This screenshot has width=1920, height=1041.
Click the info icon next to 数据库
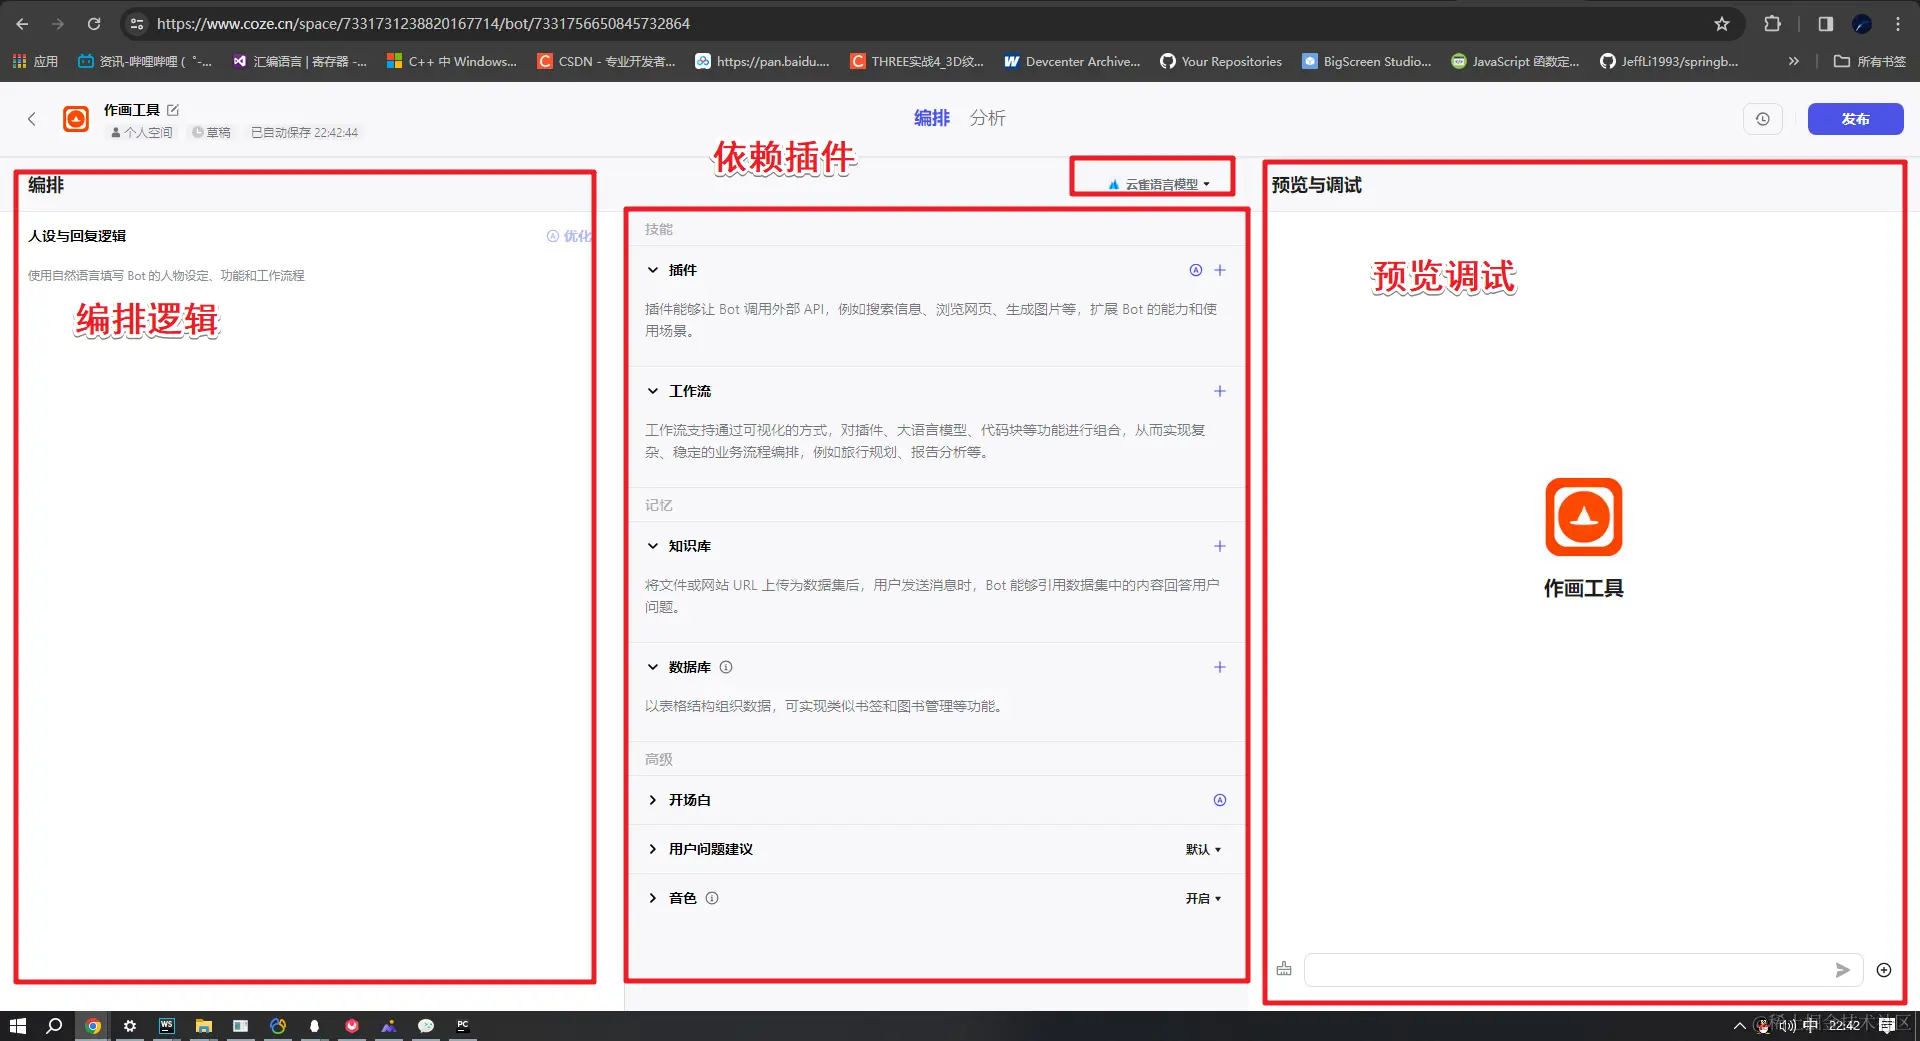(726, 667)
